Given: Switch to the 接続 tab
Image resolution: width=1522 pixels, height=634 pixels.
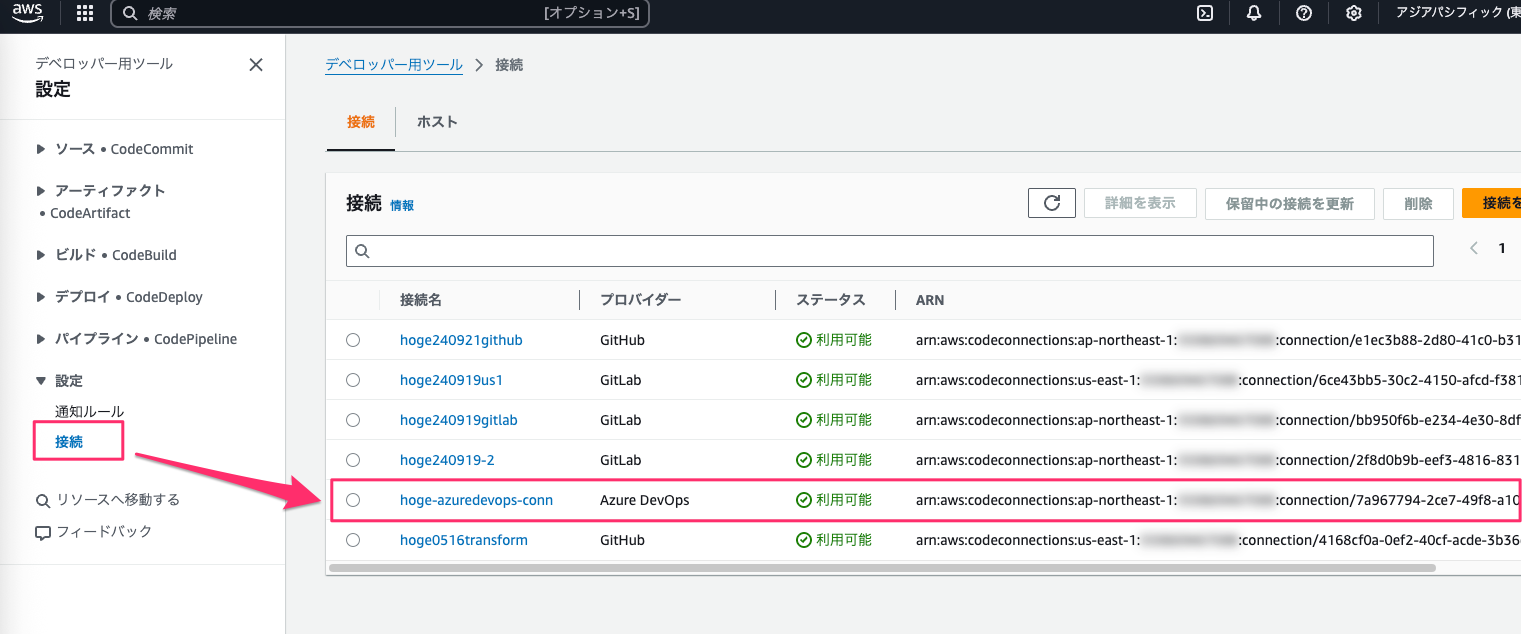Looking at the screenshot, I should 361,122.
